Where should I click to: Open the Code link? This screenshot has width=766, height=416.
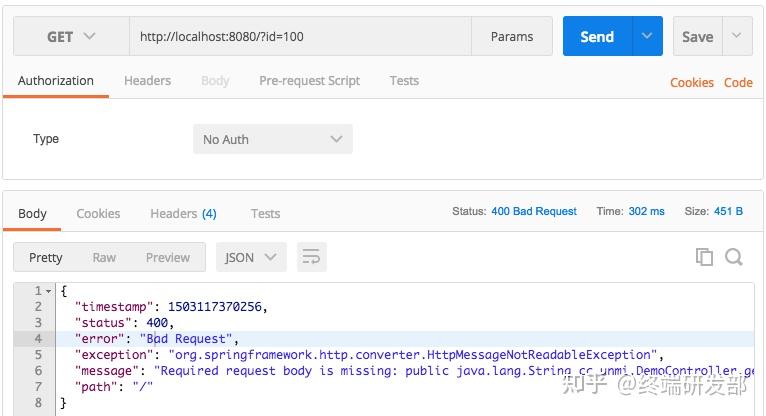(738, 82)
